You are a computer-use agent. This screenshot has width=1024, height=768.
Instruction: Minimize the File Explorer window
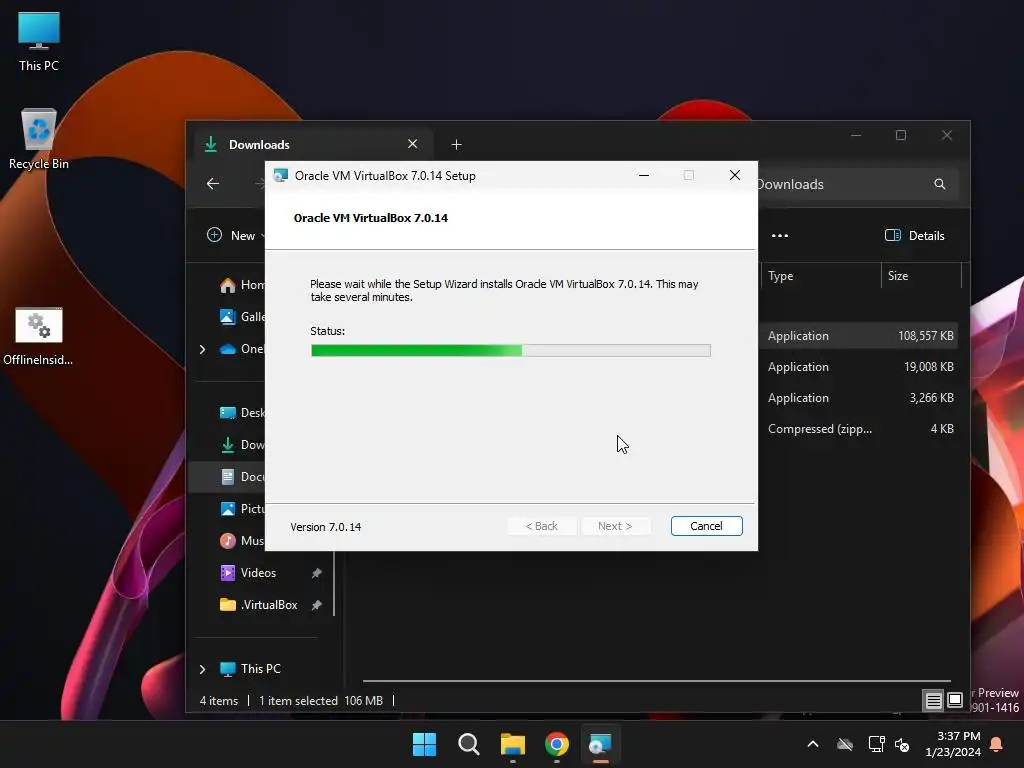click(856, 135)
